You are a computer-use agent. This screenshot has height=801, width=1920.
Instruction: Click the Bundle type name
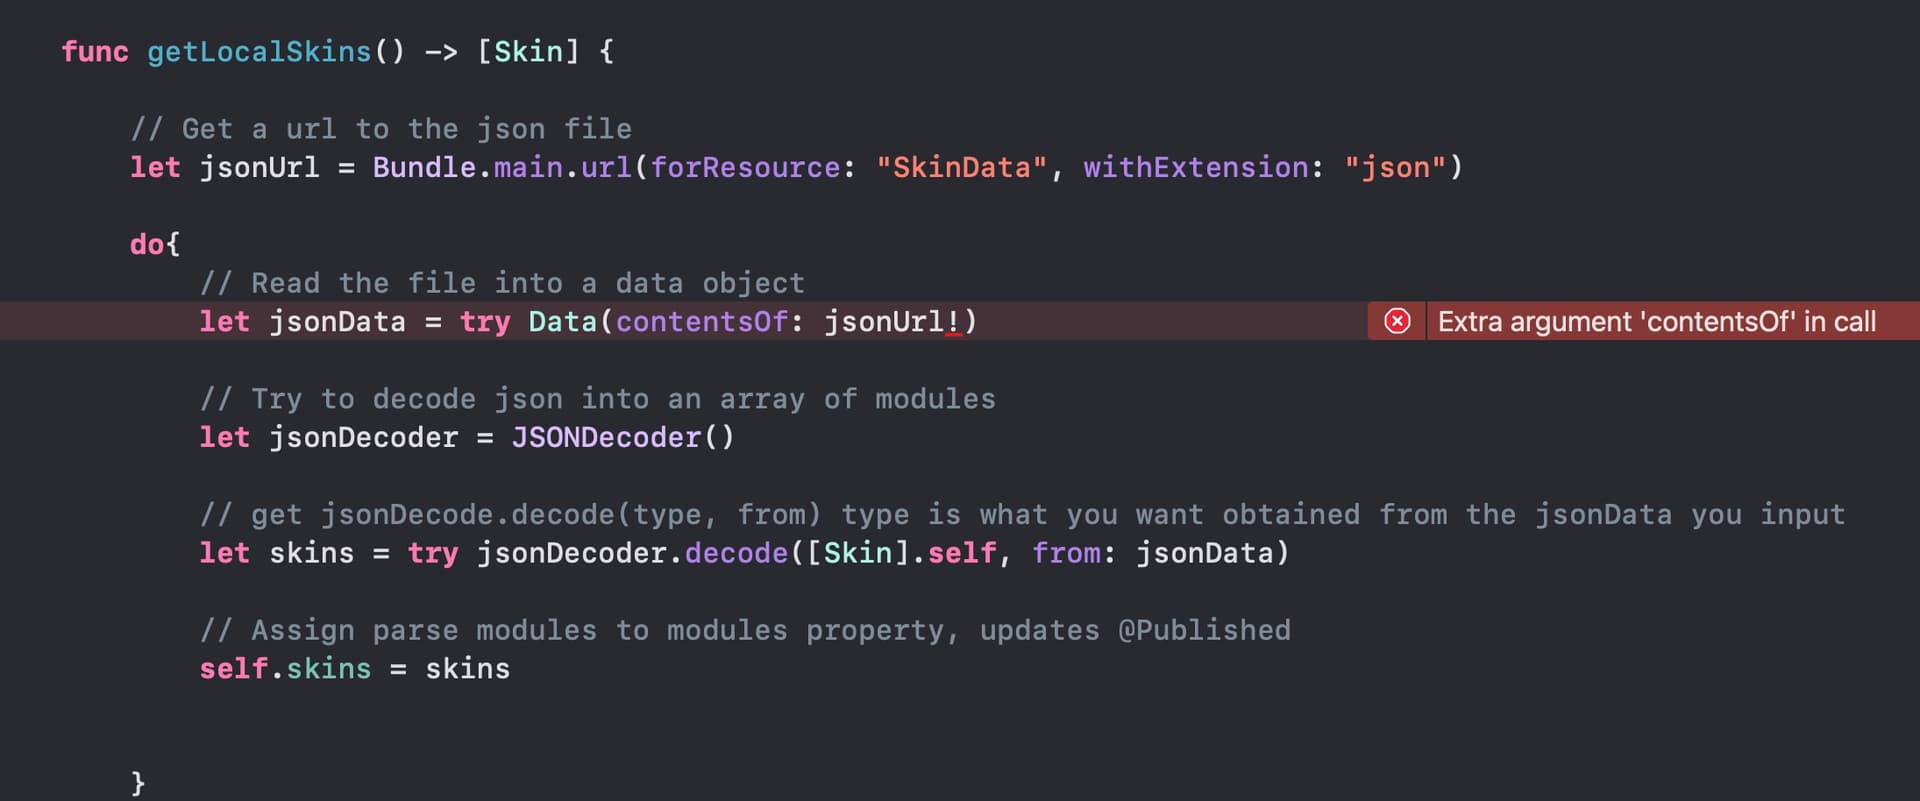424,167
